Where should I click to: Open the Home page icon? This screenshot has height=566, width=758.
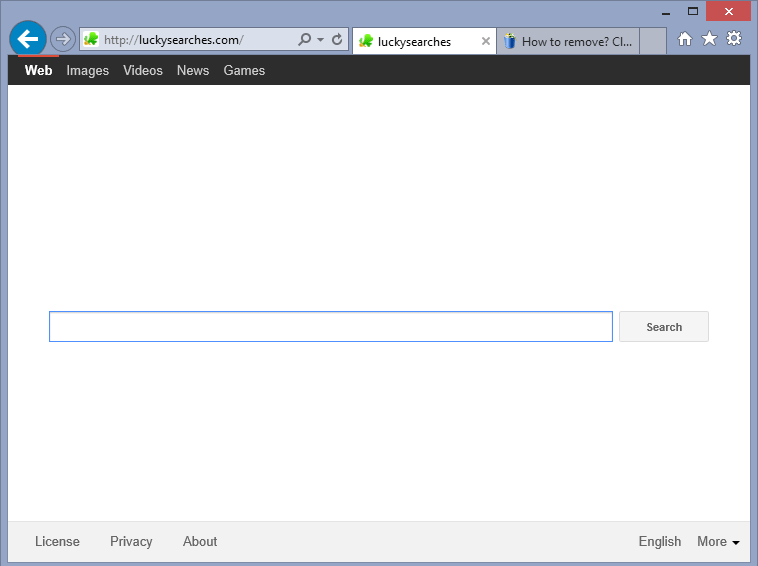coord(685,39)
